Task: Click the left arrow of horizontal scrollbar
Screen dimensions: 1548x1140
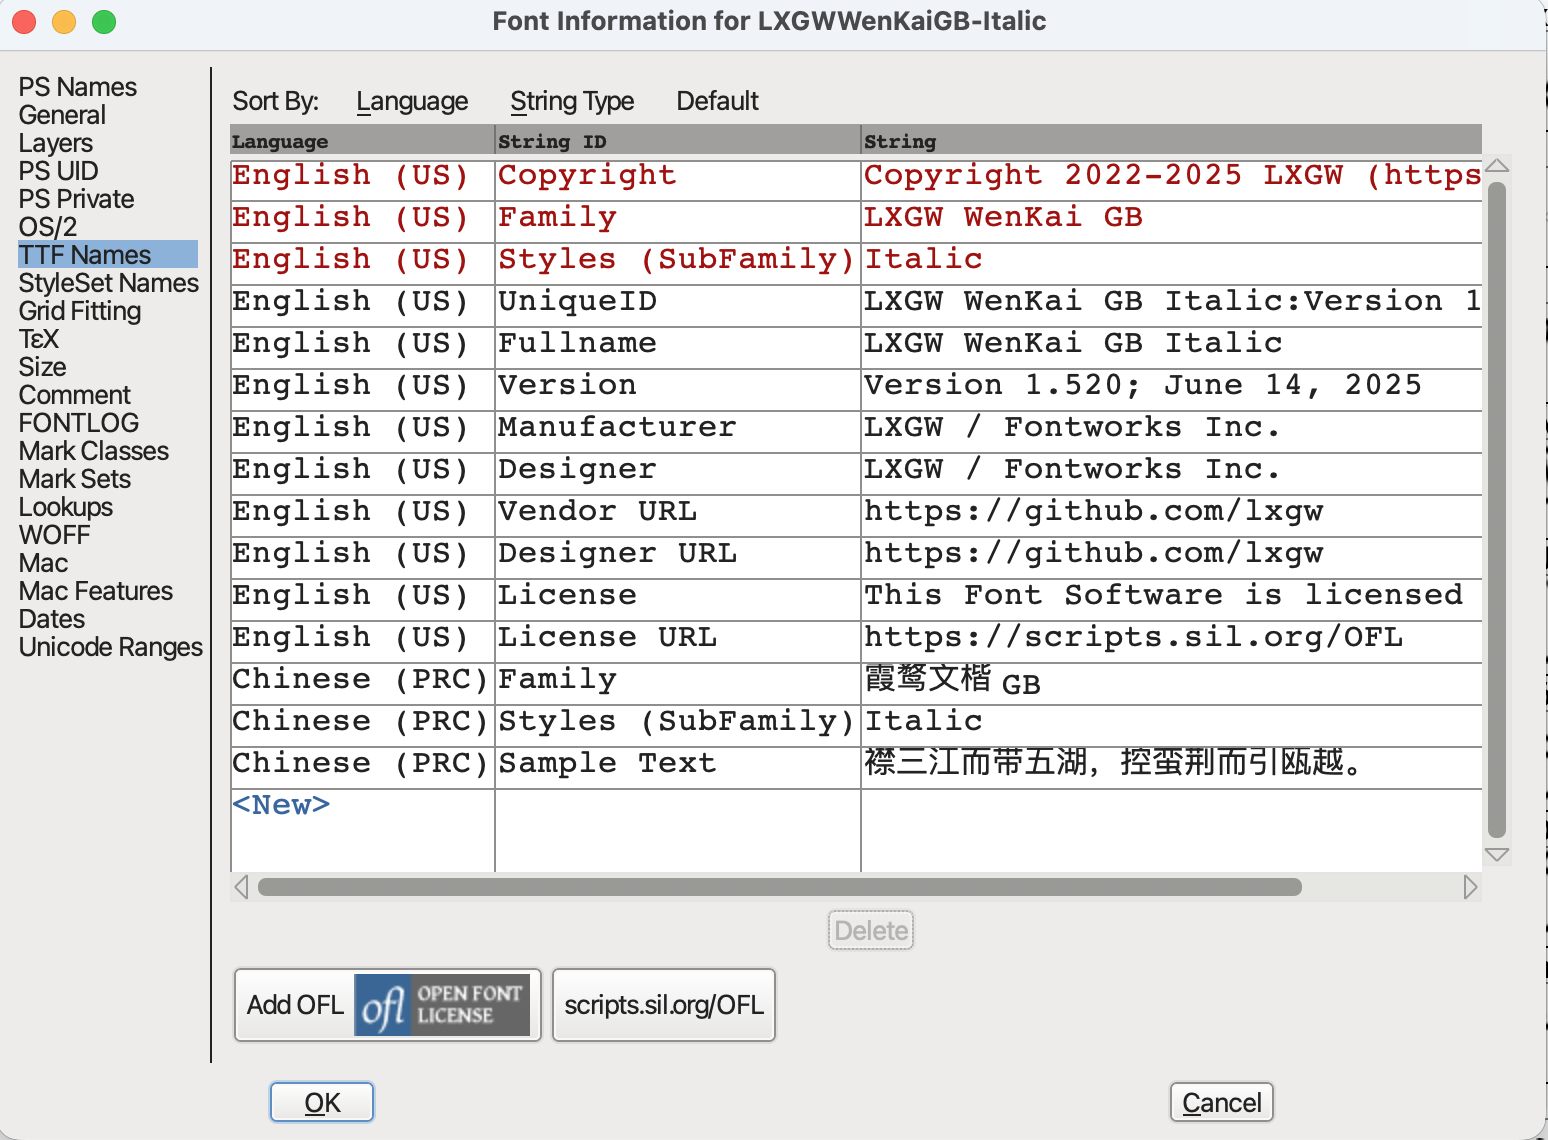Action: [x=241, y=887]
